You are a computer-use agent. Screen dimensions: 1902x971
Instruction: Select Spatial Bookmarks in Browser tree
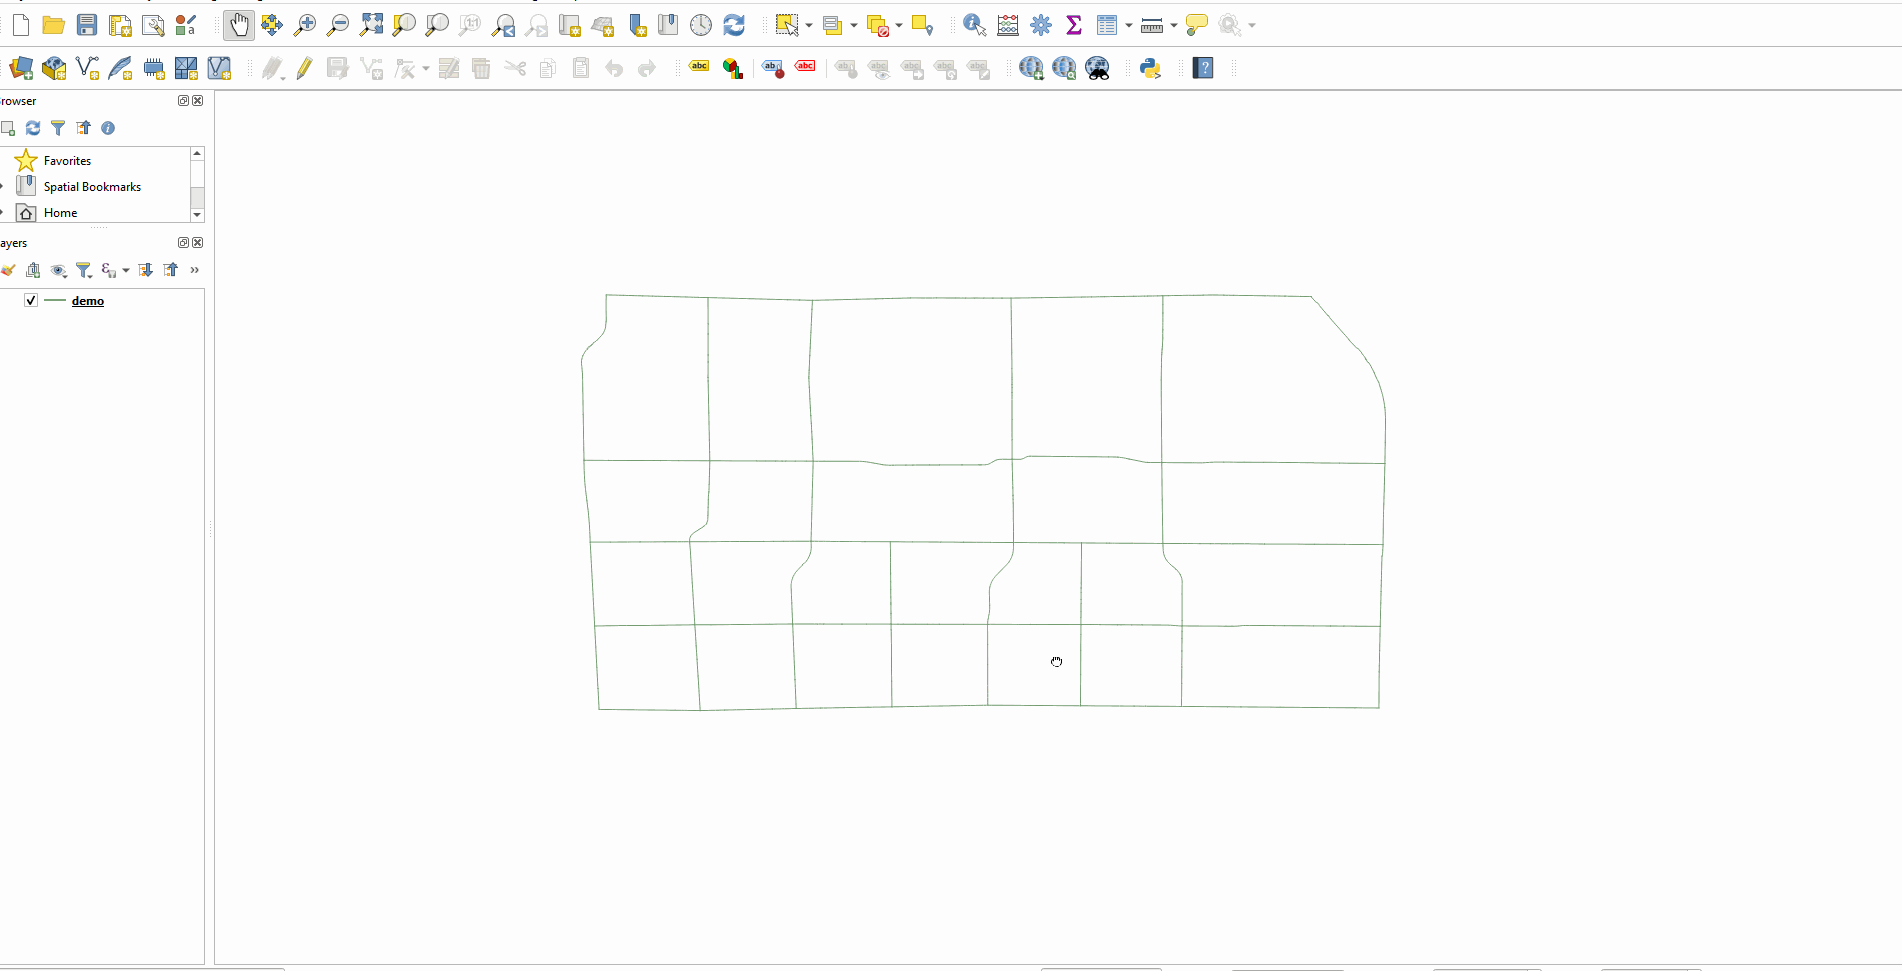click(92, 187)
